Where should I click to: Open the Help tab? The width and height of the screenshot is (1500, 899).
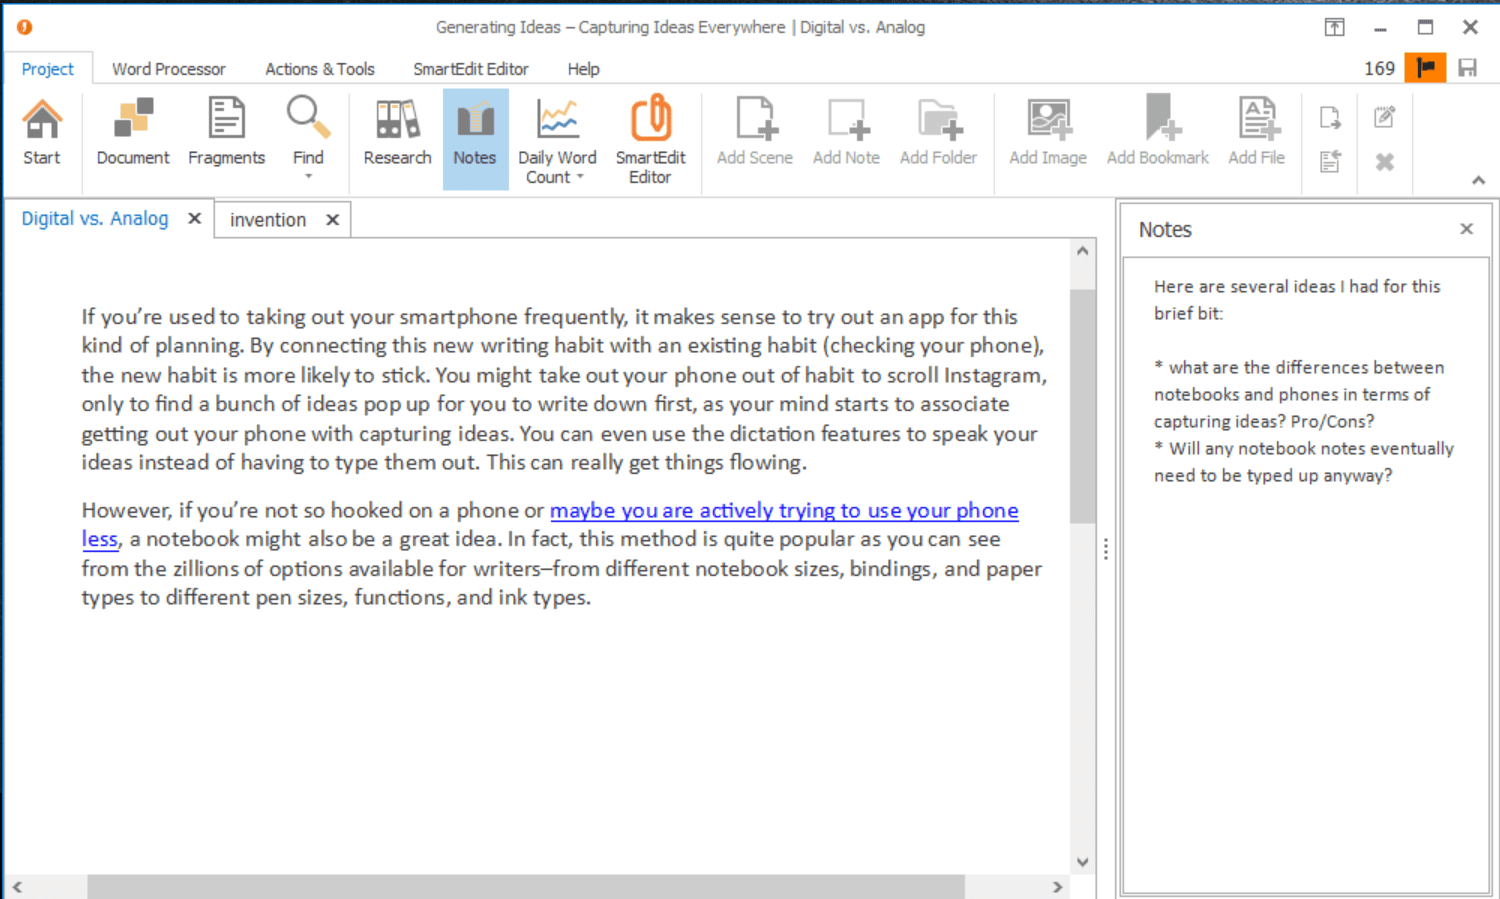tap(584, 69)
